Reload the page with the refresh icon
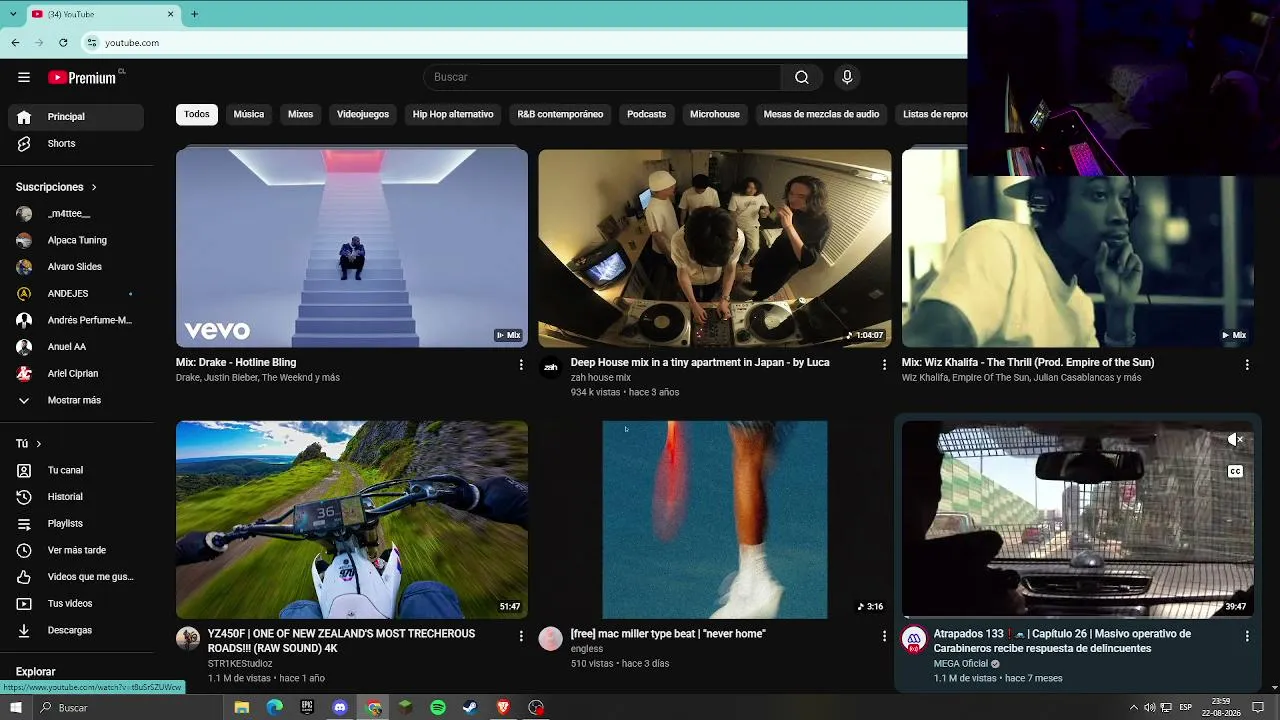 click(x=63, y=43)
